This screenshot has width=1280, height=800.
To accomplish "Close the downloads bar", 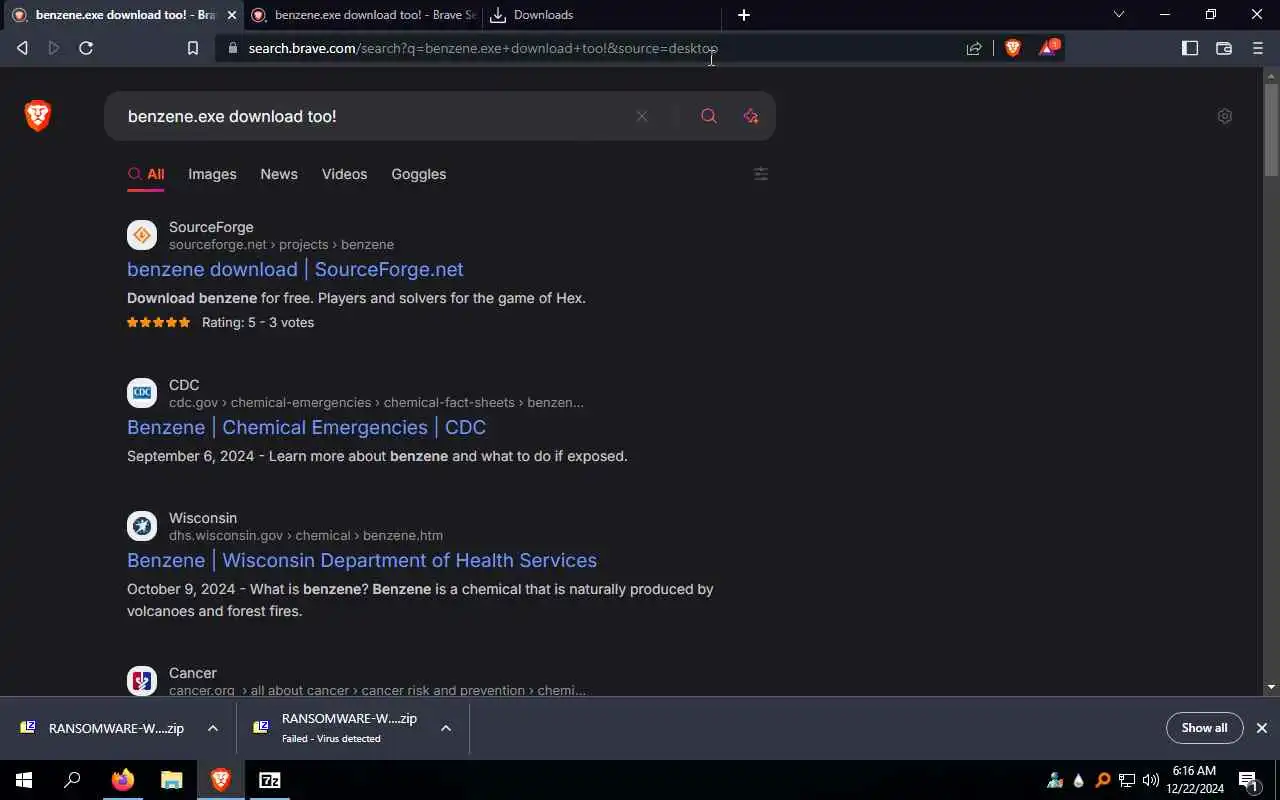I will [x=1262, y=728].
